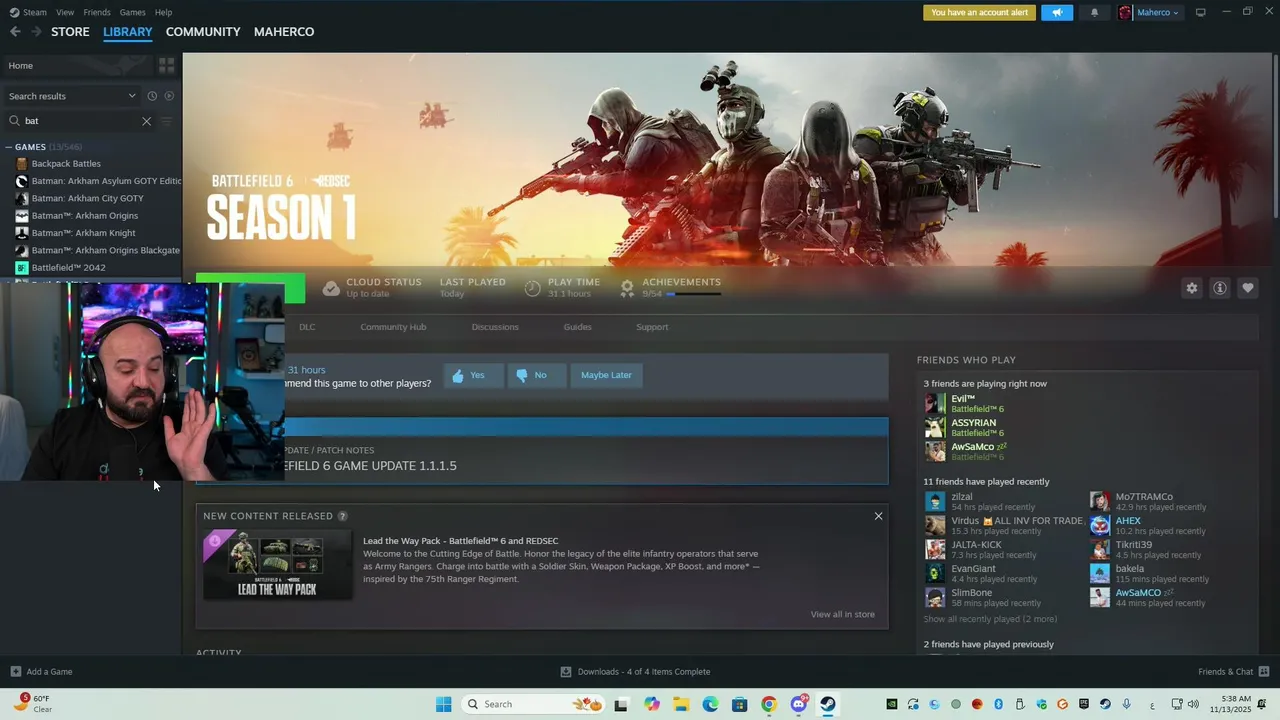Open advanced filter options icon
Viewport: 1280px width, 720px height.
[x=167, y=121]
